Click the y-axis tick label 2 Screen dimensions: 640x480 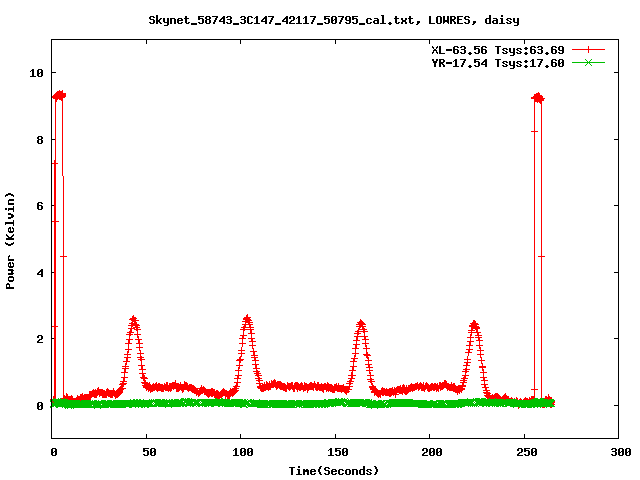pos(40,339)
